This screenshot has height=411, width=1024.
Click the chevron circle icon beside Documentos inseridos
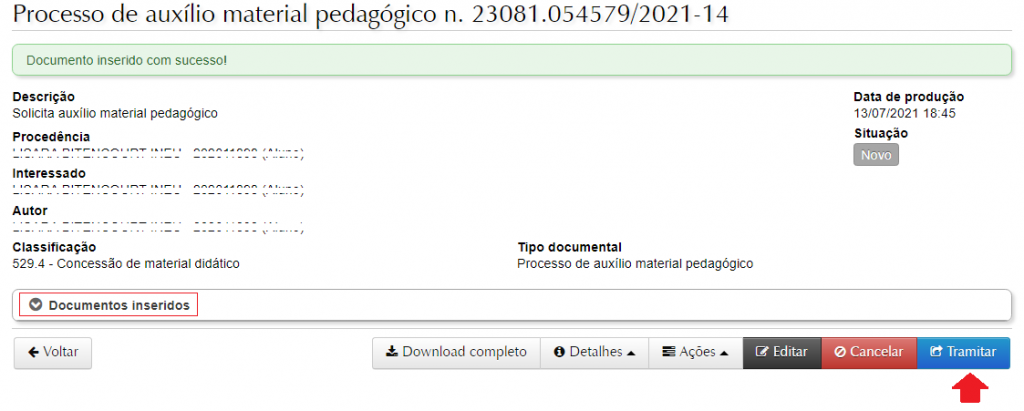(36, 305)
